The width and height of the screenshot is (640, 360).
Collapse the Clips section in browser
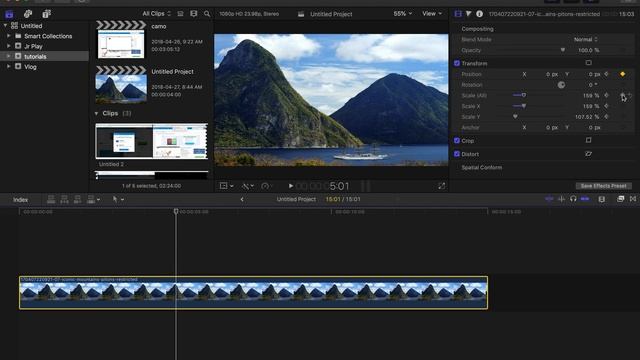coord(96,113)
